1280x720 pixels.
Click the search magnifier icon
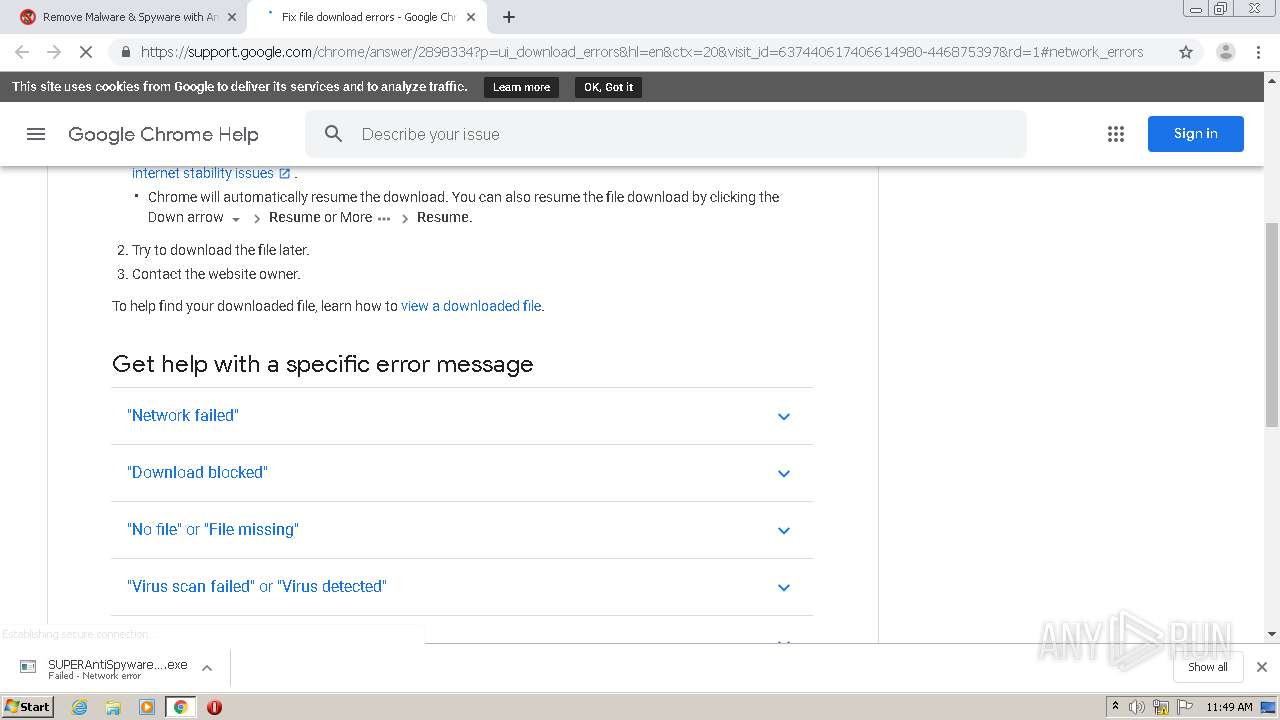coord(334,134)
